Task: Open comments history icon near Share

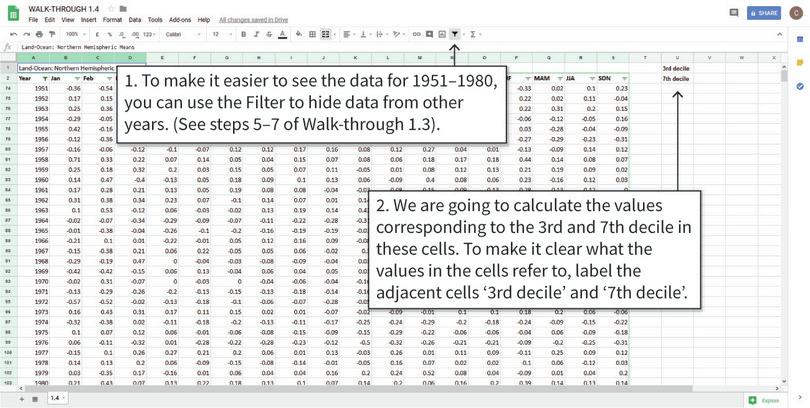Action: click(734, 13)
